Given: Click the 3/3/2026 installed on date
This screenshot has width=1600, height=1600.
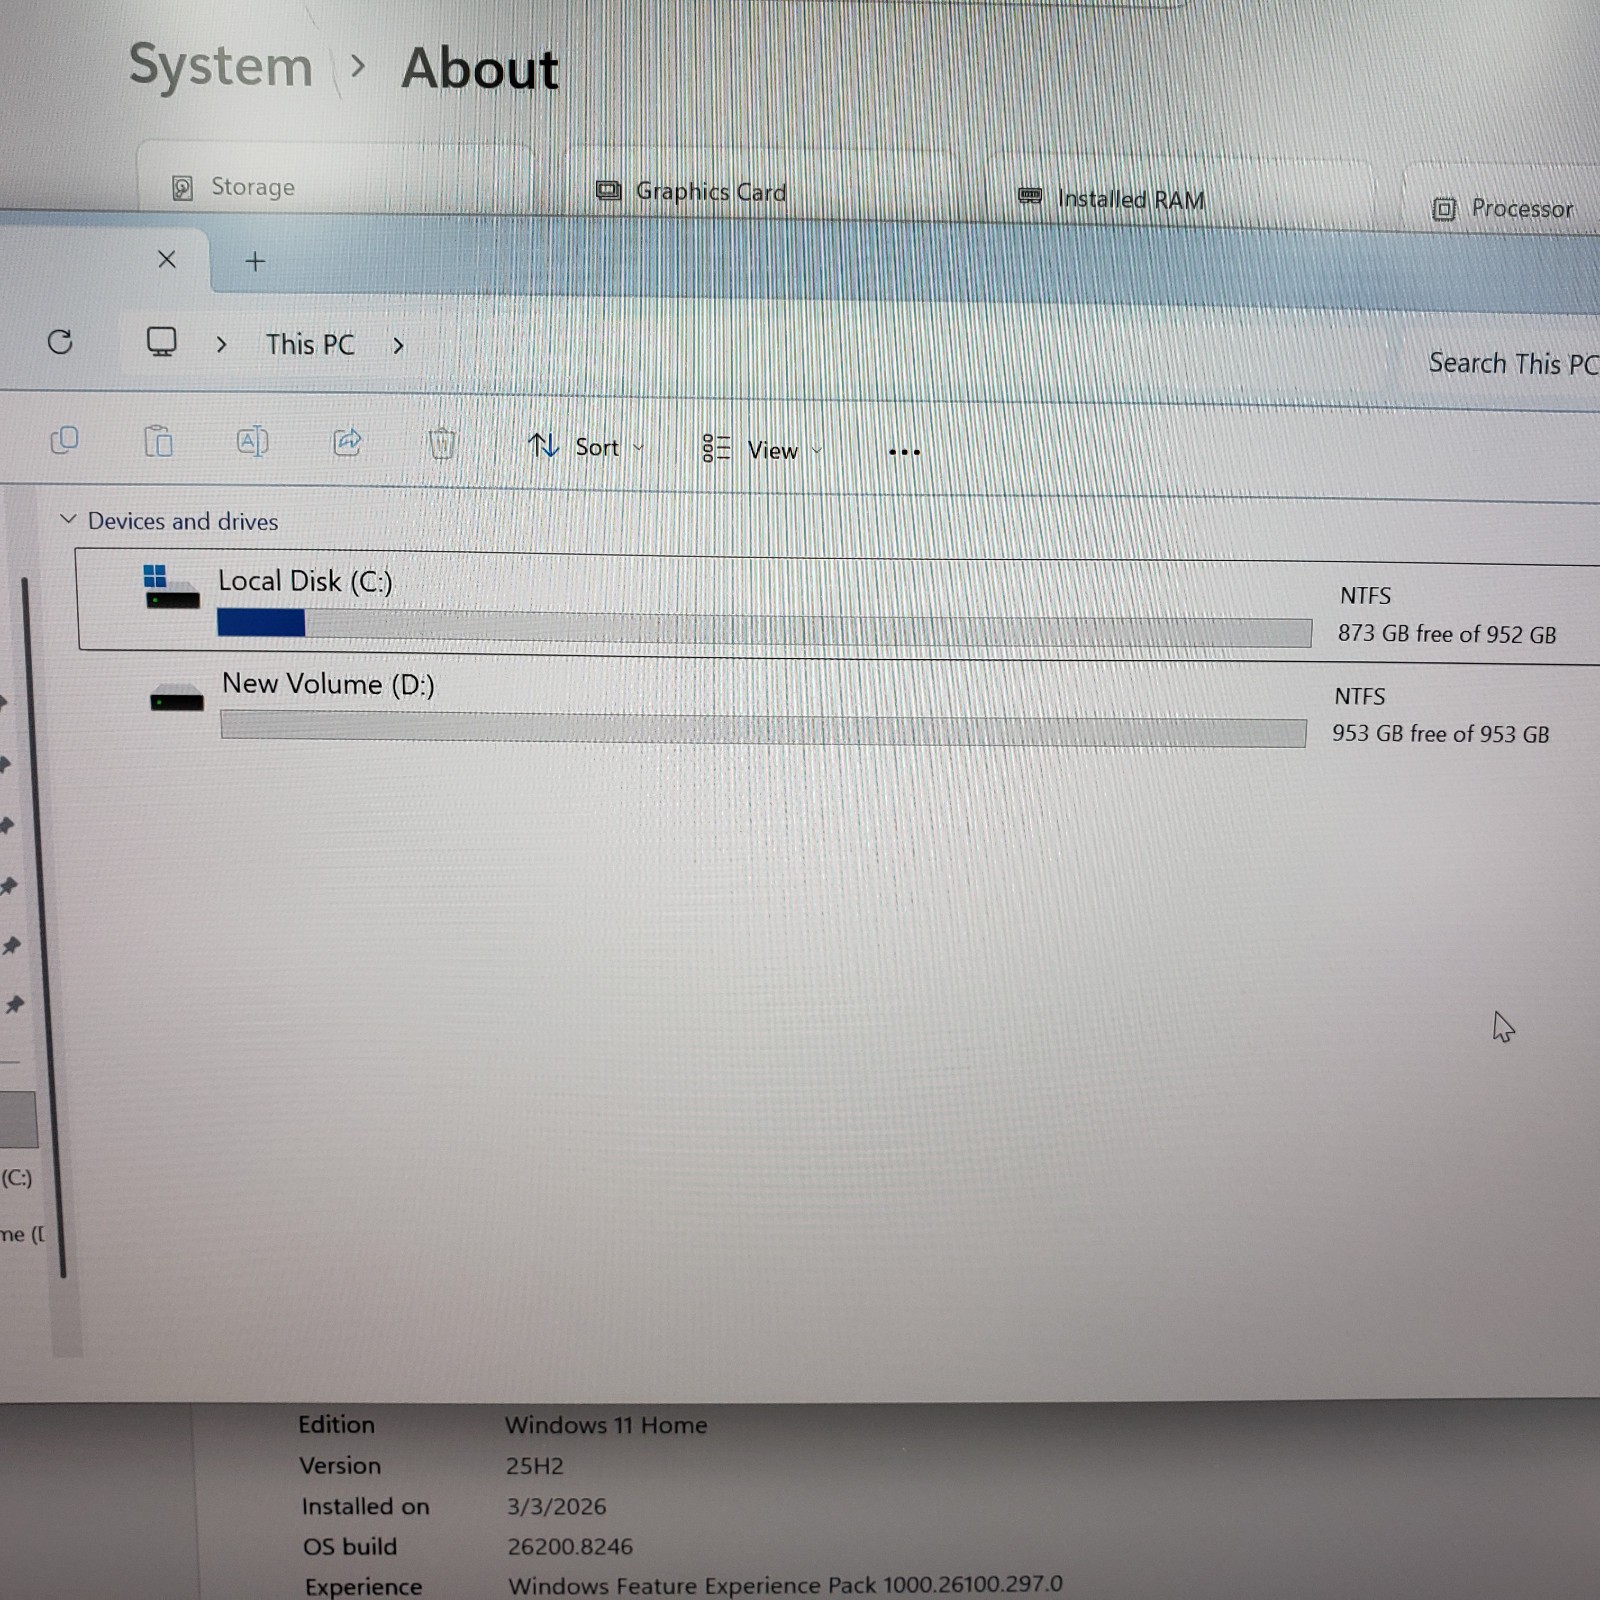Looking at the screenshot, I should (556, 1506).
